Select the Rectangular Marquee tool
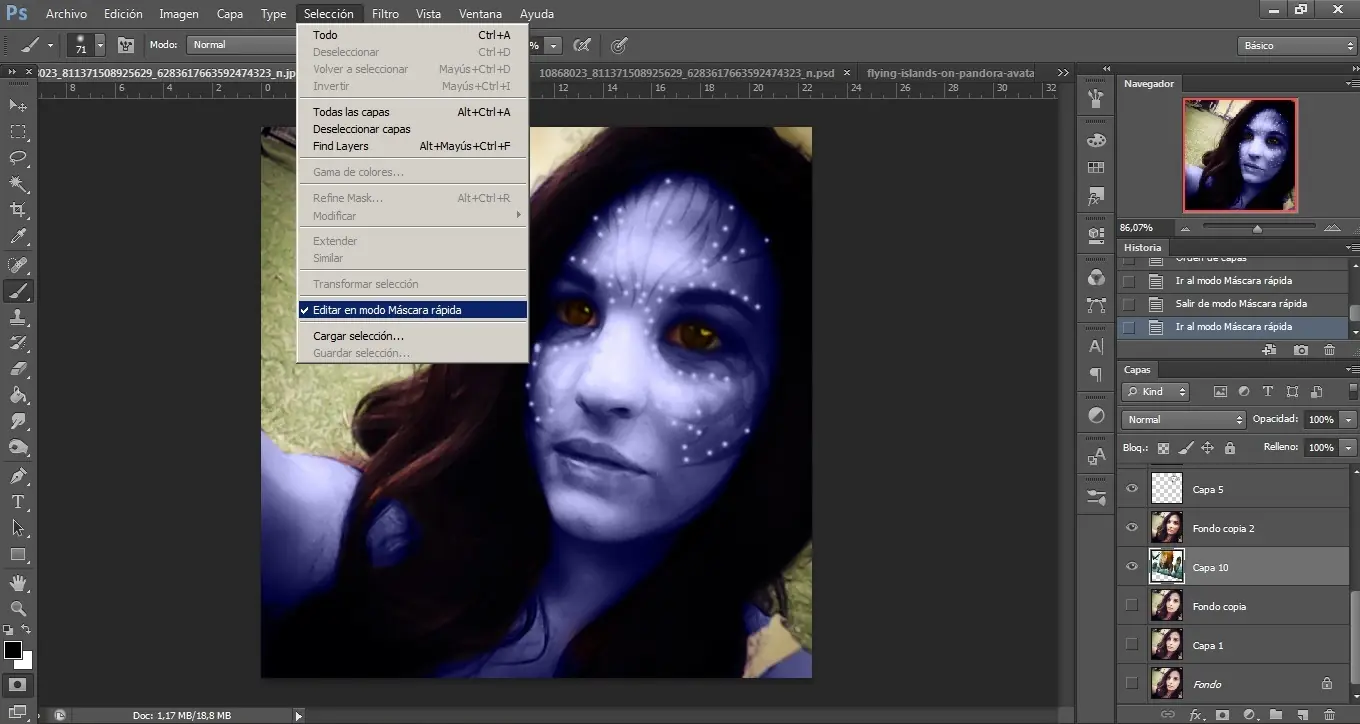 tap(18, 132)
